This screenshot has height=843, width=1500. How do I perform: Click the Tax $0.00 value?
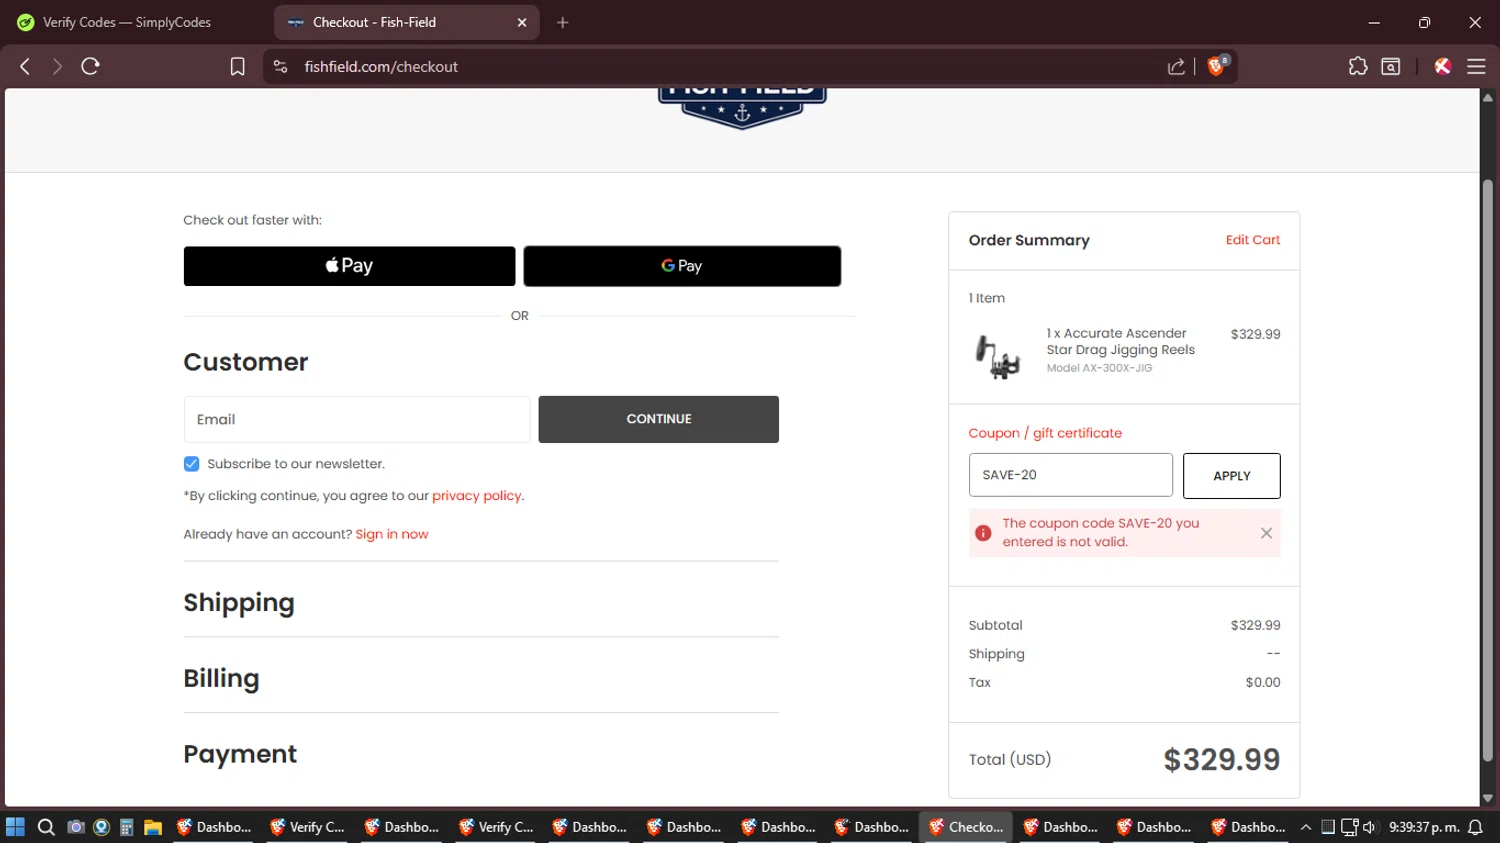pos(1263,682)
